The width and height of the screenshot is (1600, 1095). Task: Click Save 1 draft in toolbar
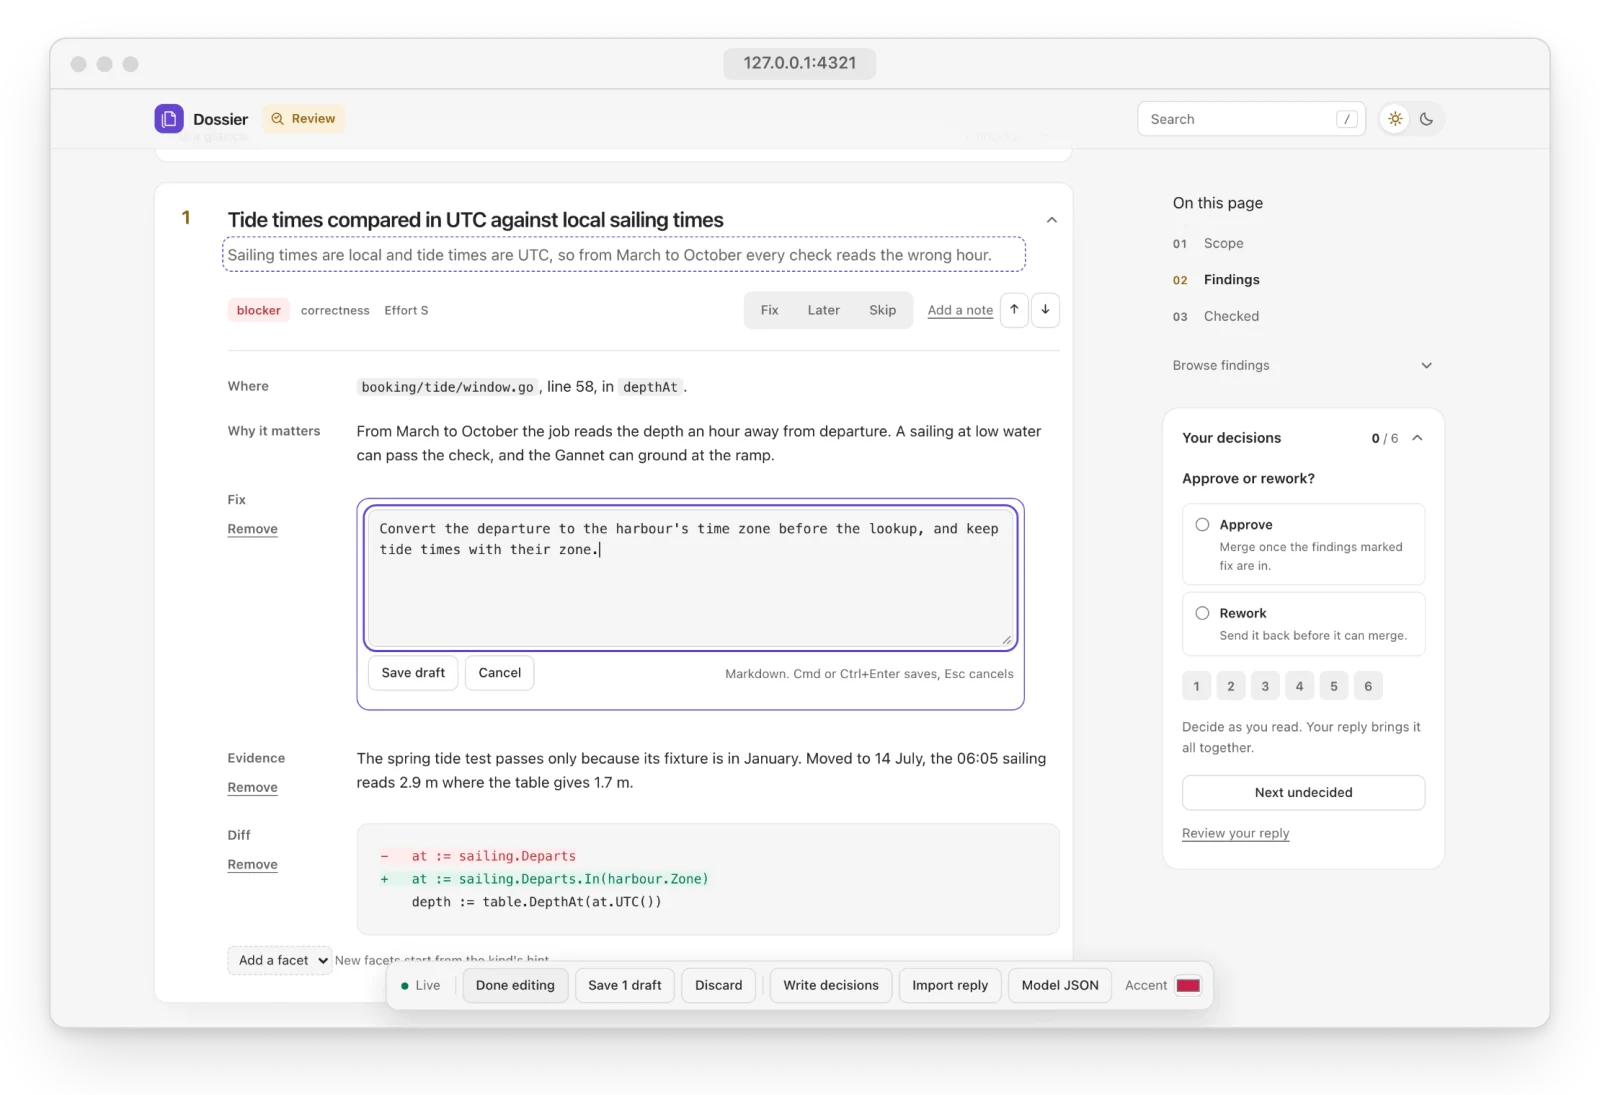pos(625,985)
